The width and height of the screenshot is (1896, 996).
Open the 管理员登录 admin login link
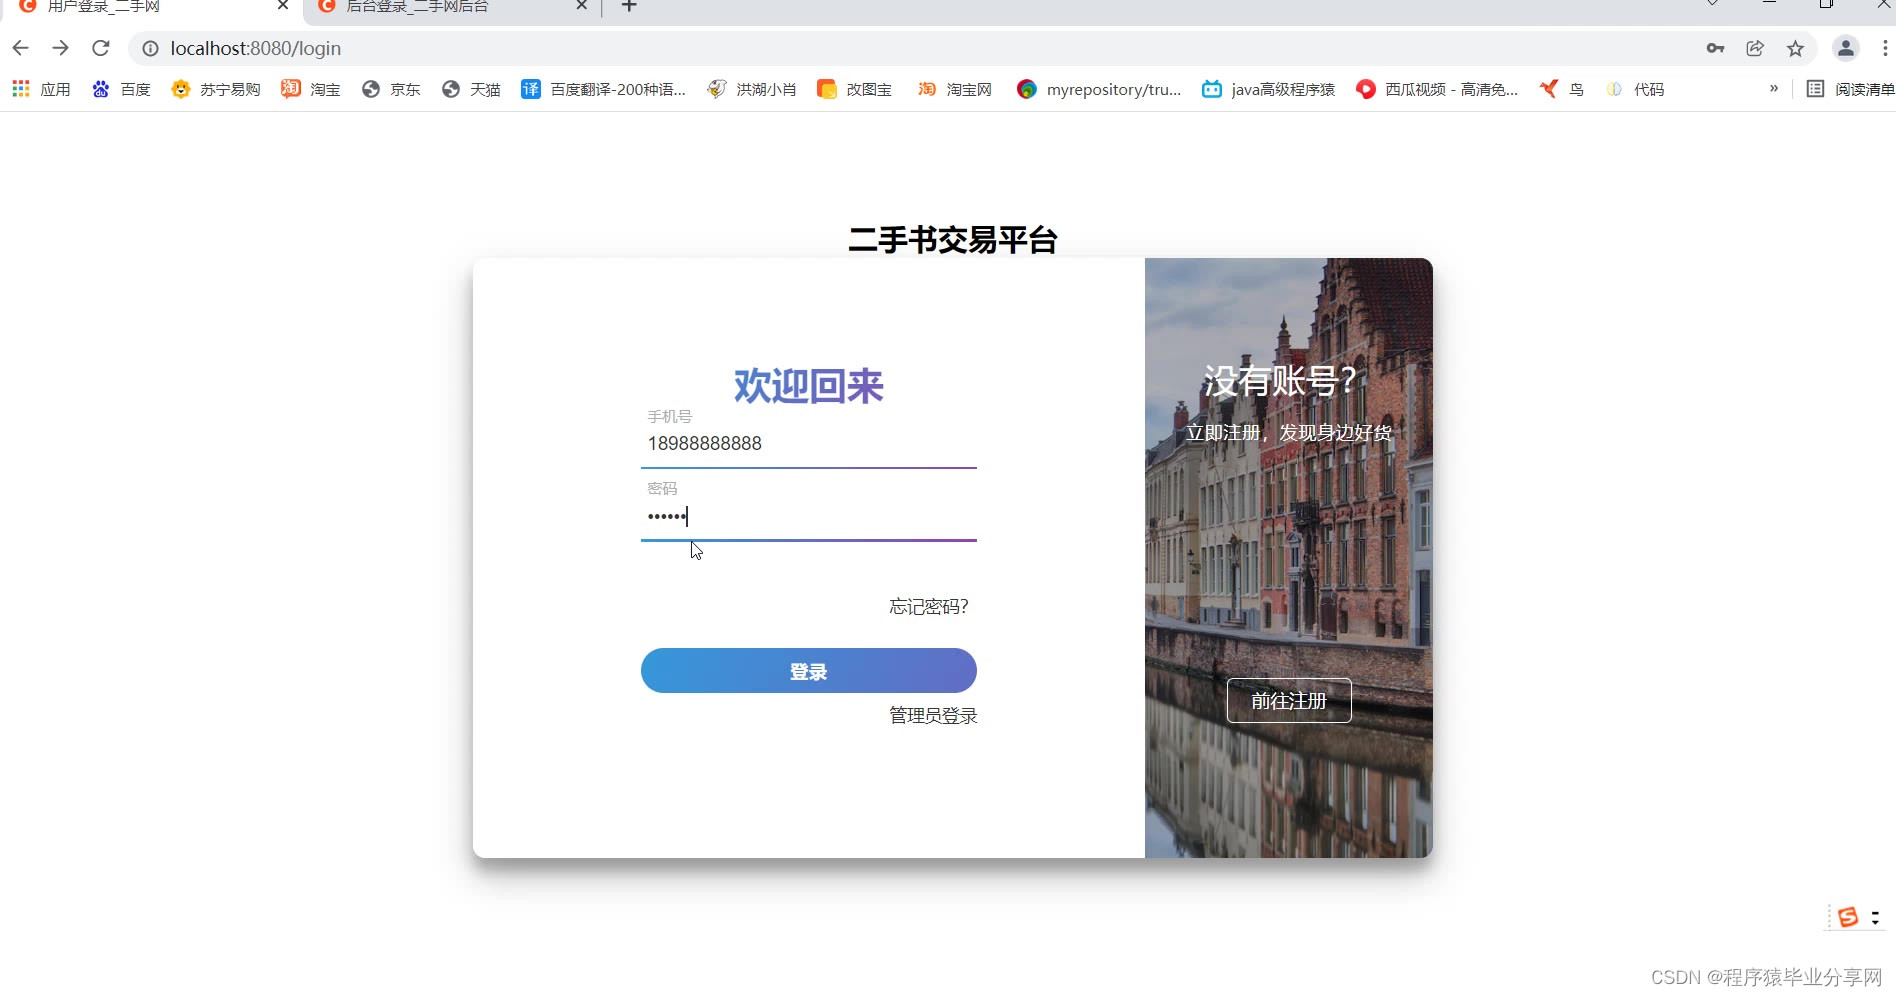[933, 716]
